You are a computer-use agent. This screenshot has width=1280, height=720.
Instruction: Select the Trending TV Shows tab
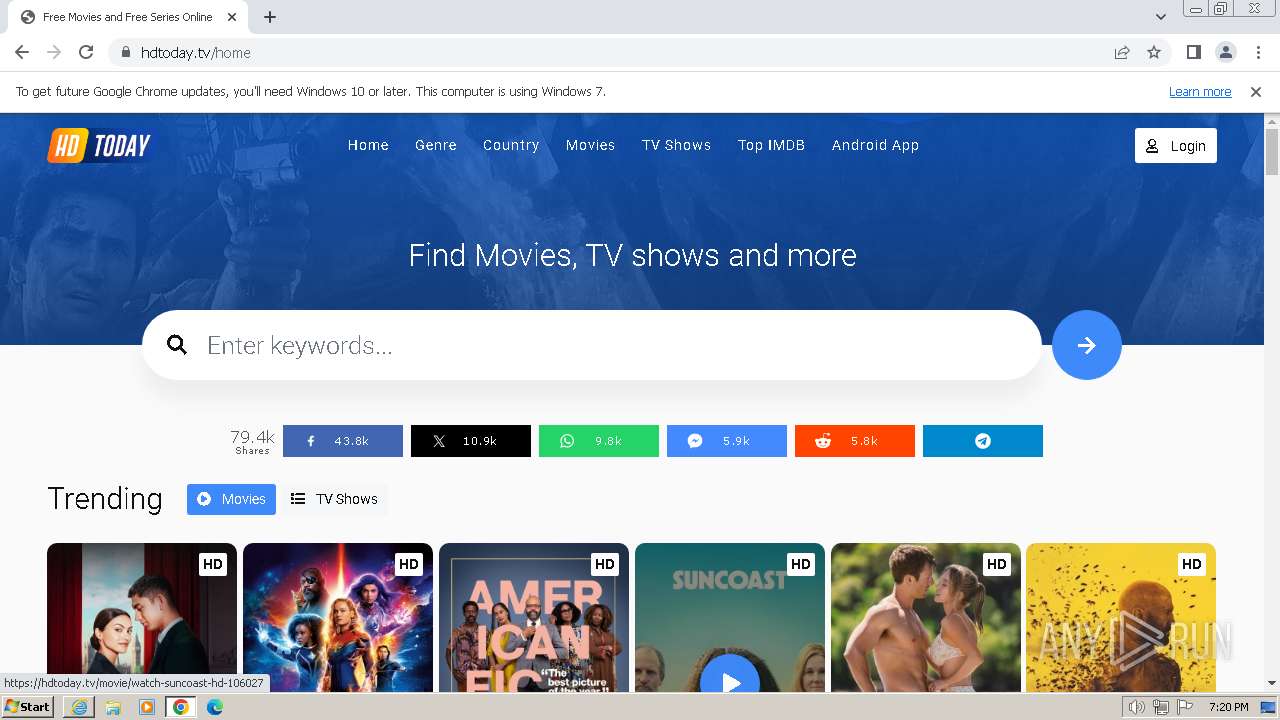point(334,499)
